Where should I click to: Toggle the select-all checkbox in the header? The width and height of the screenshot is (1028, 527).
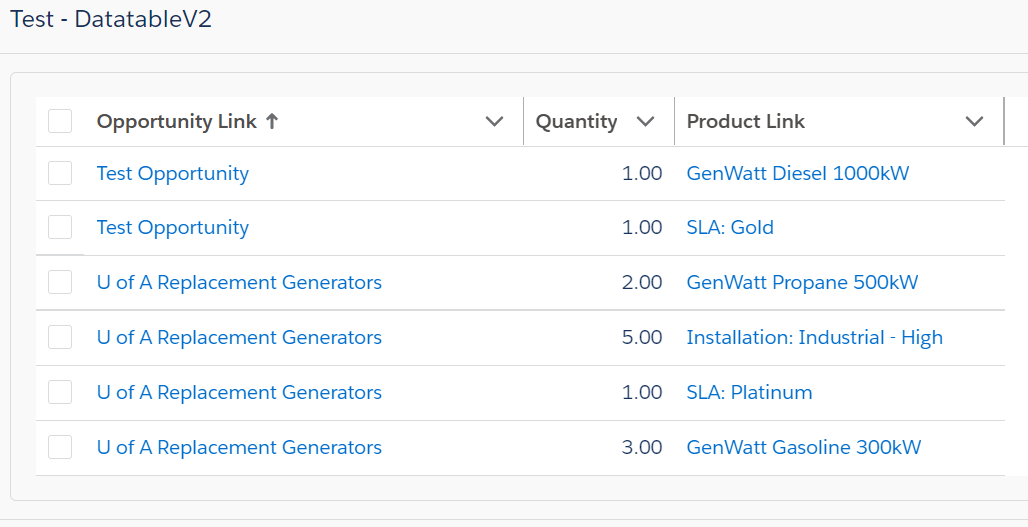tap(60, 121)
